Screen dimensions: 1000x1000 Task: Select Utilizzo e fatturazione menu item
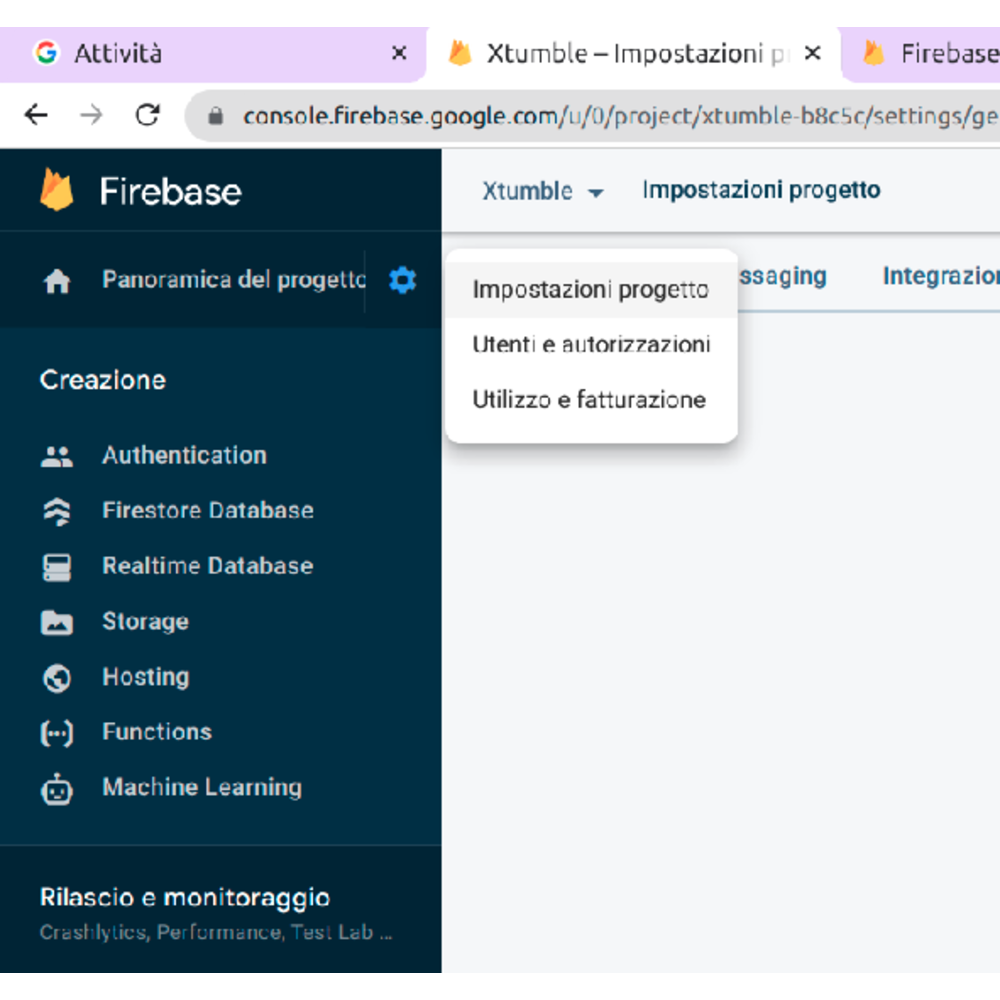pyautogui.click(x=589, y=400)
